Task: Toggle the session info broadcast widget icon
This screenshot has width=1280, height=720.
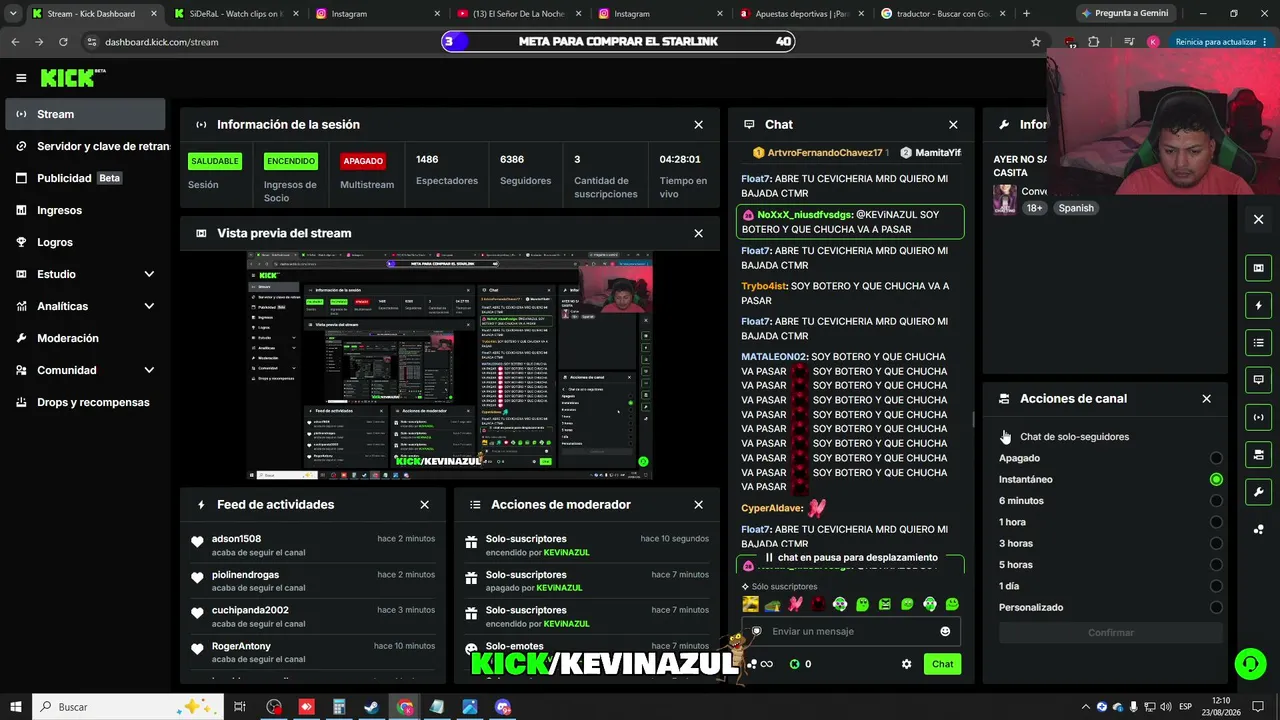Action: click(x=1258, y=417)
